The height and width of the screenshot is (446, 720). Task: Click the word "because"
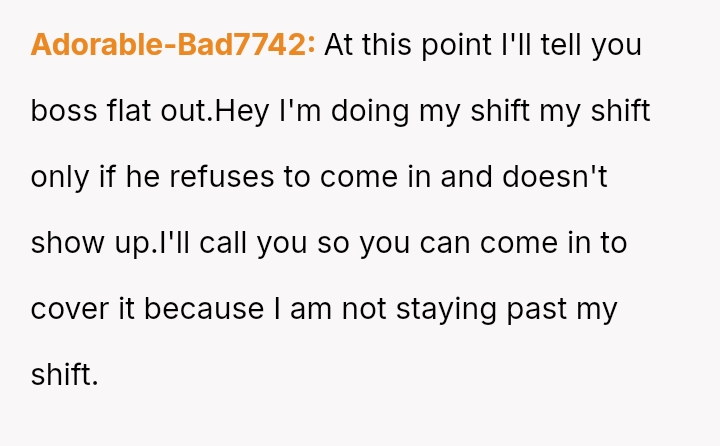[x=205, y=309]
